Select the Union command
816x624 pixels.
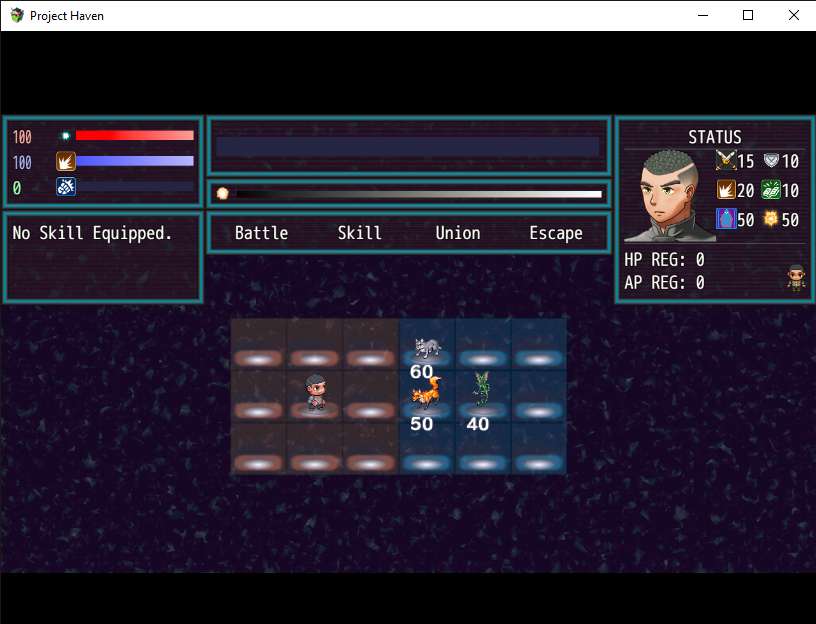tap(457, 232)
